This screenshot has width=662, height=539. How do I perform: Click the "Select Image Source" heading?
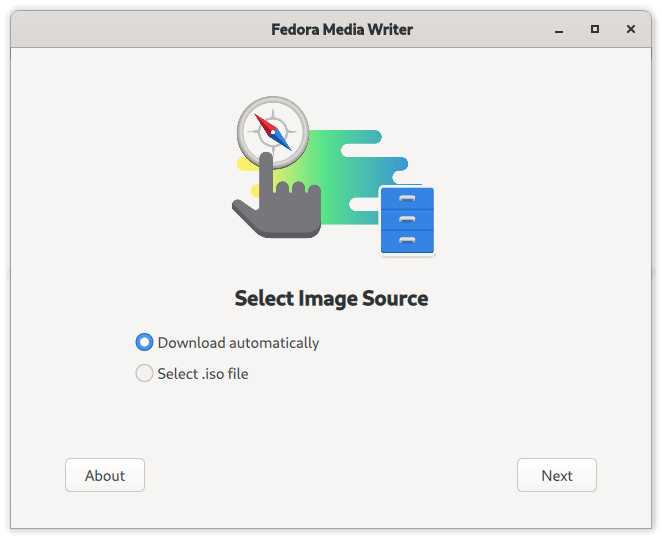[x=331, y=298]
